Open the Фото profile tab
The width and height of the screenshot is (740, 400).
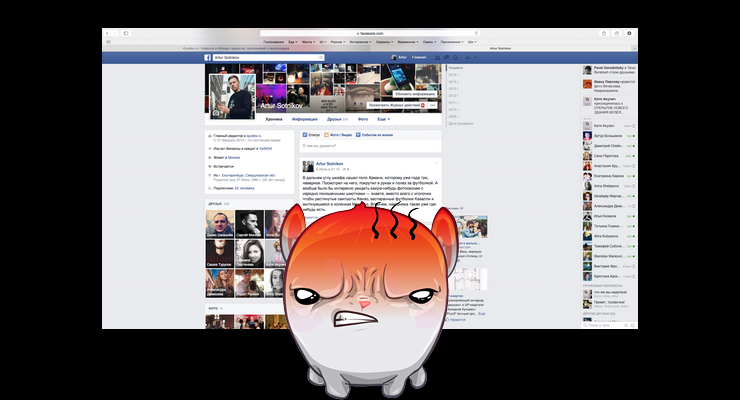(x=362, y=119)
